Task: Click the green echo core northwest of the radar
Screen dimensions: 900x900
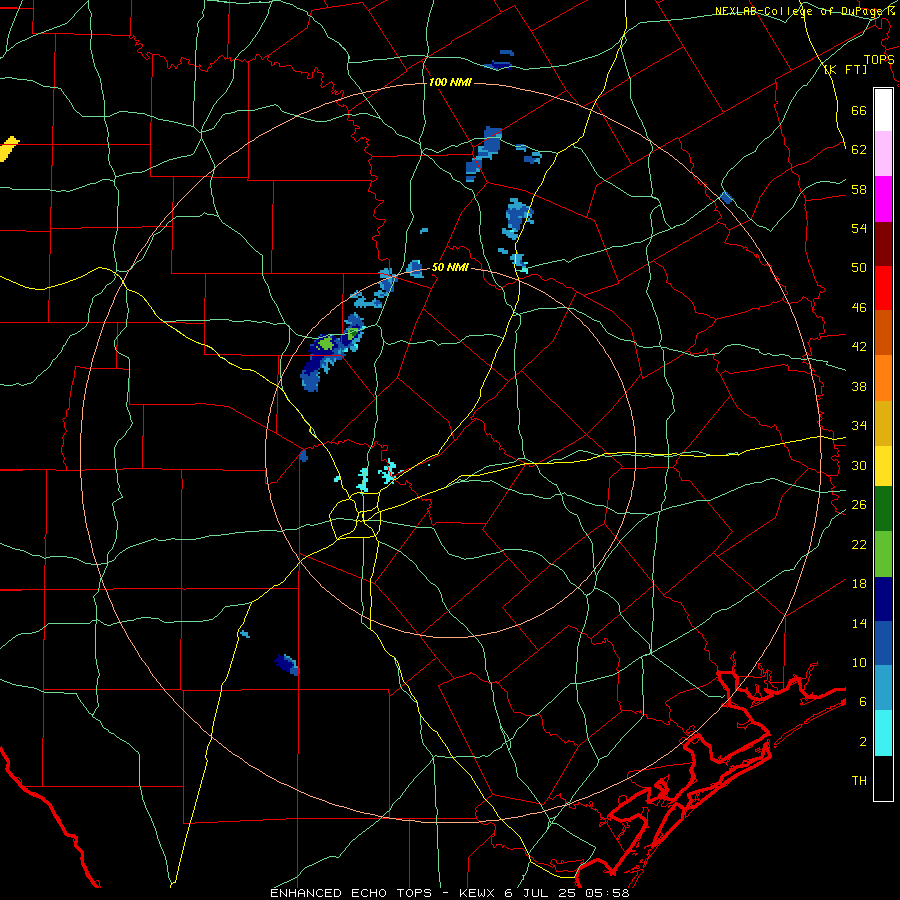Action: [x=325, y=344]
